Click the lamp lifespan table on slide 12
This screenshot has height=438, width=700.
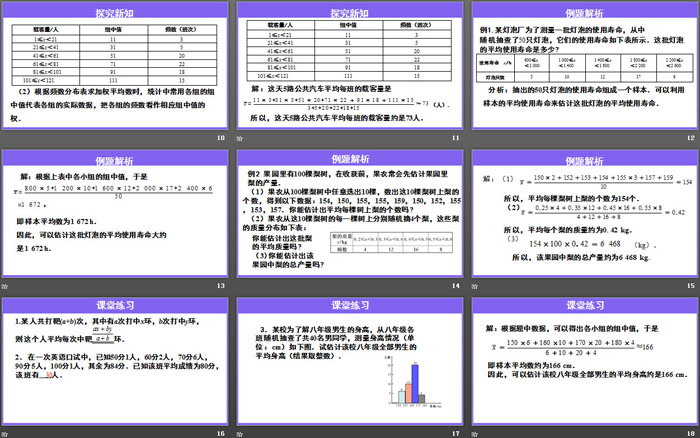coord(585,68)
